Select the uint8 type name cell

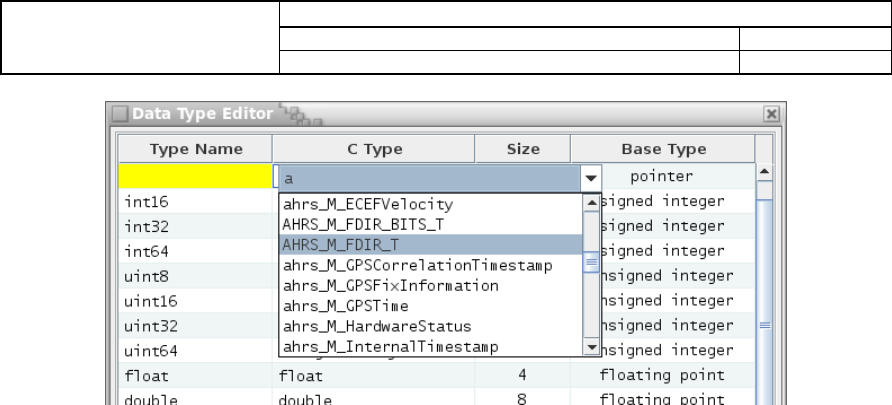[x=196, y=276]
